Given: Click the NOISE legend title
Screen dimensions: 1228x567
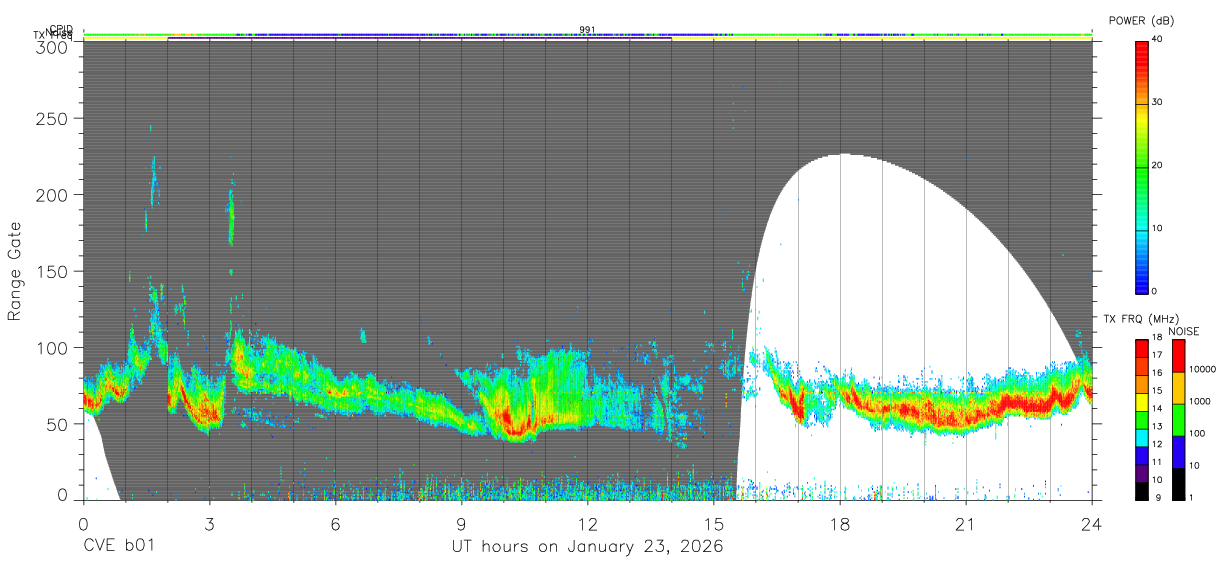Looking at the screenshot, I should [x=1184, y=331].
